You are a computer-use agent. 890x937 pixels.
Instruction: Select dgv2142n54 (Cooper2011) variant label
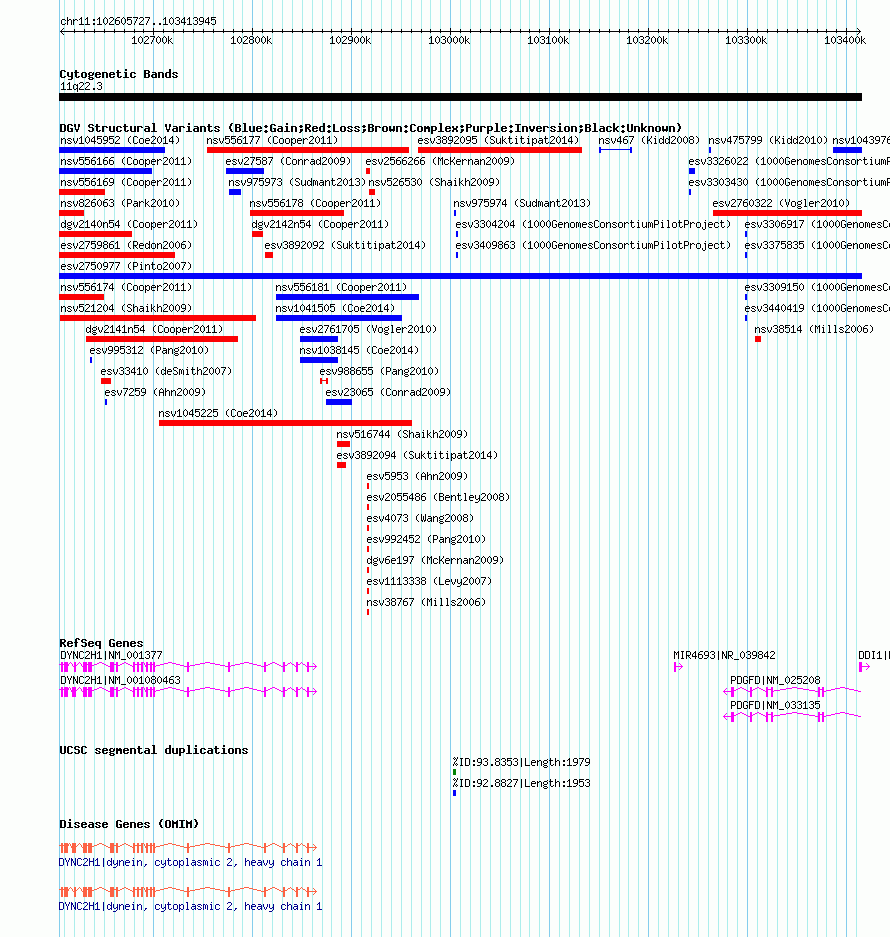320,224
